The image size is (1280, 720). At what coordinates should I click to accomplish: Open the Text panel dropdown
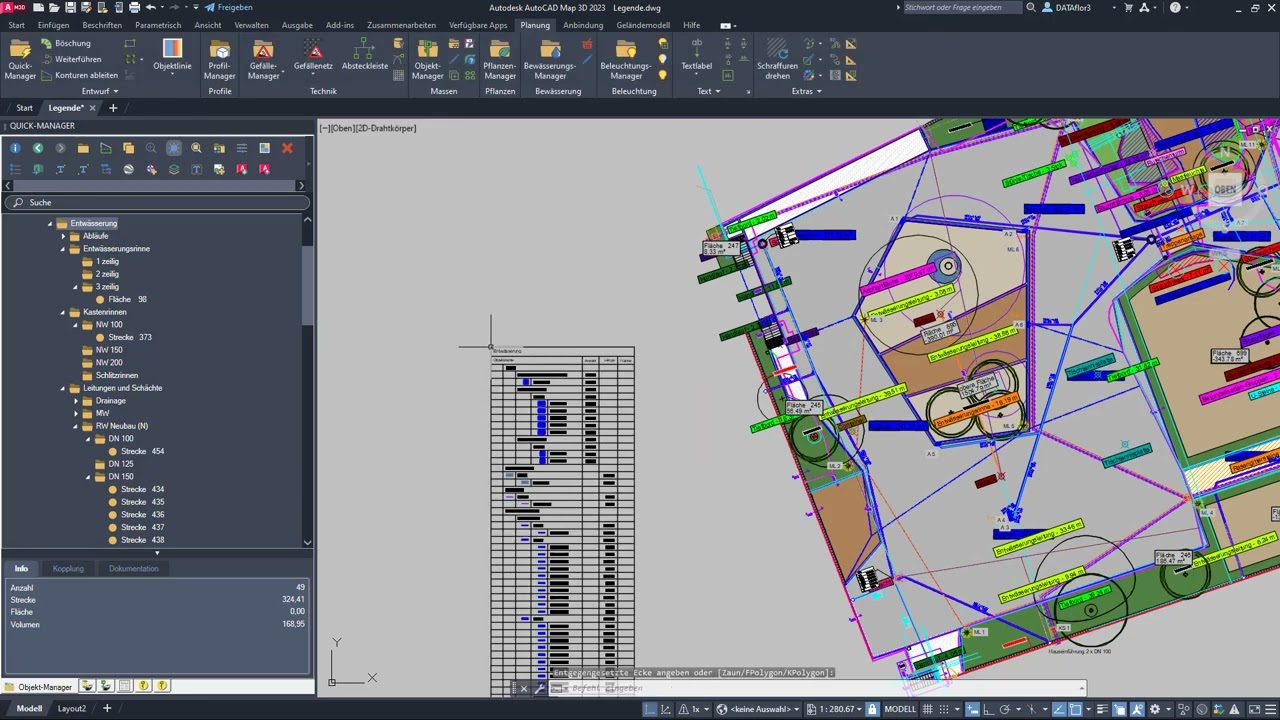tap(709, 91)
